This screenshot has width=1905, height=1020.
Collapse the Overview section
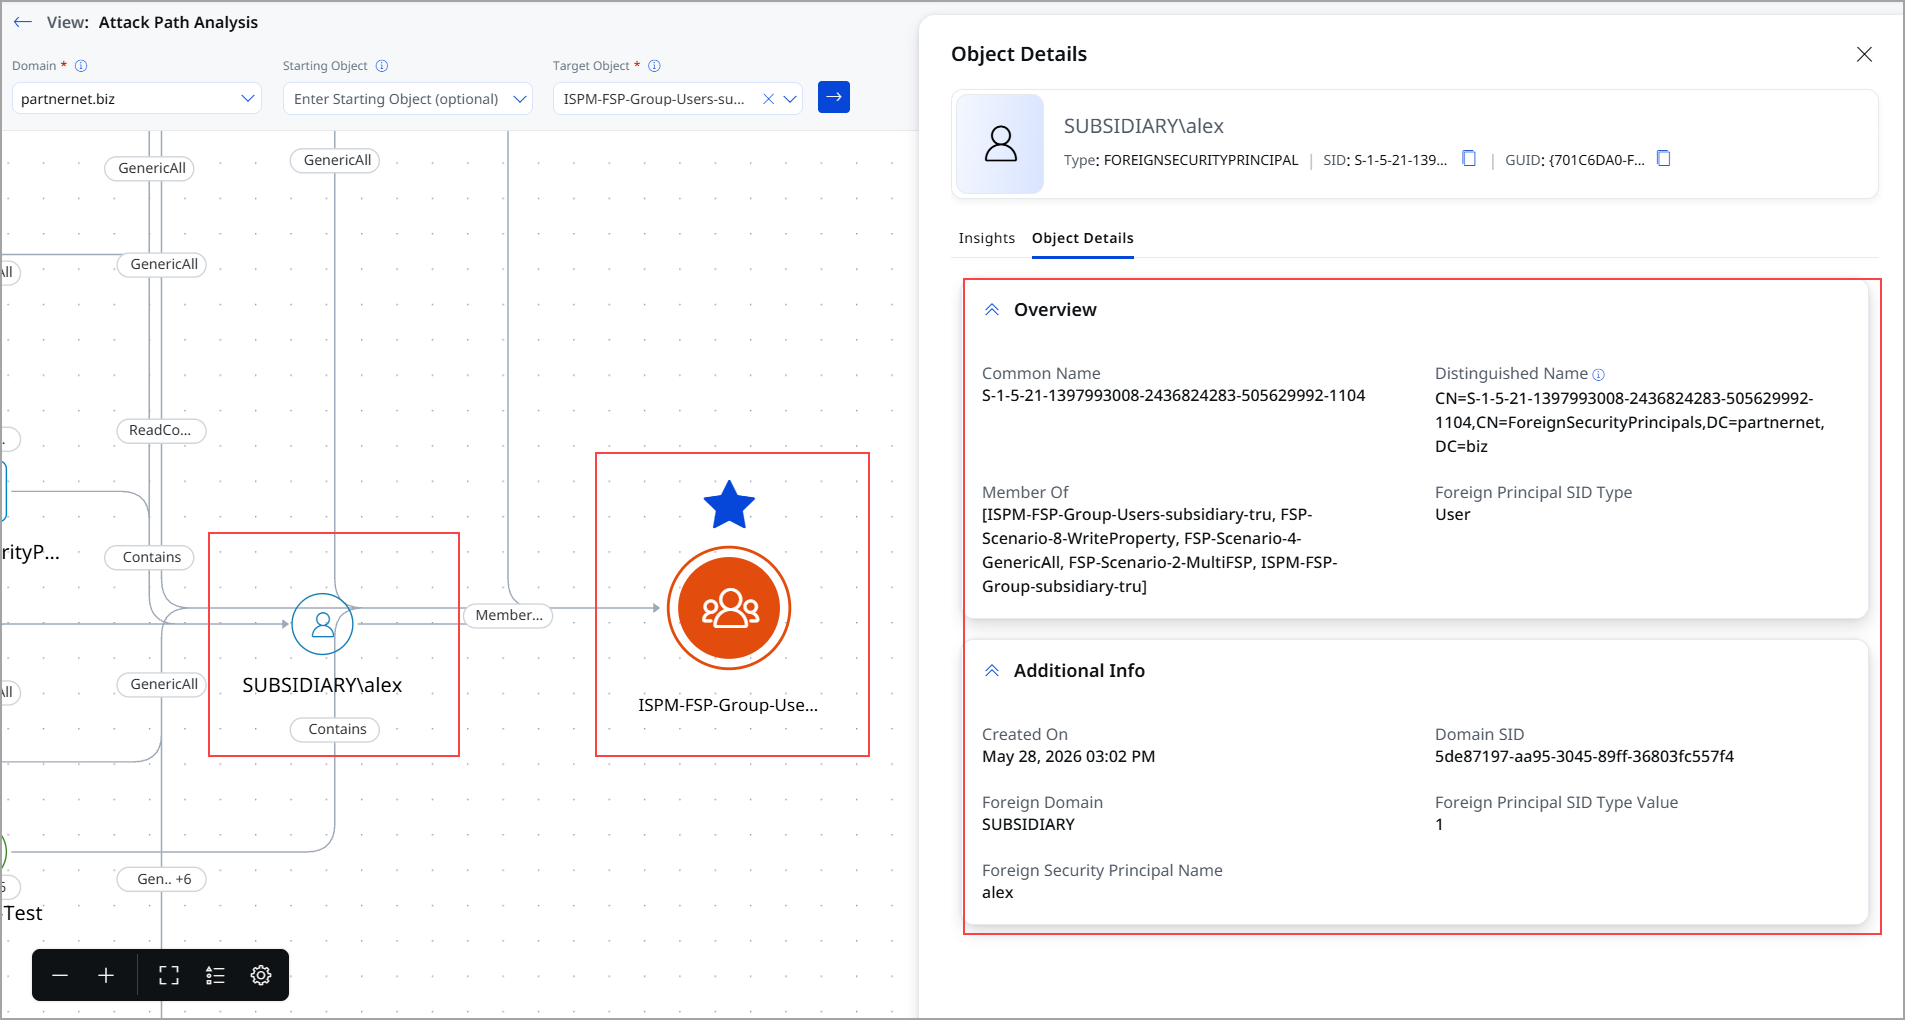(992, 310)
